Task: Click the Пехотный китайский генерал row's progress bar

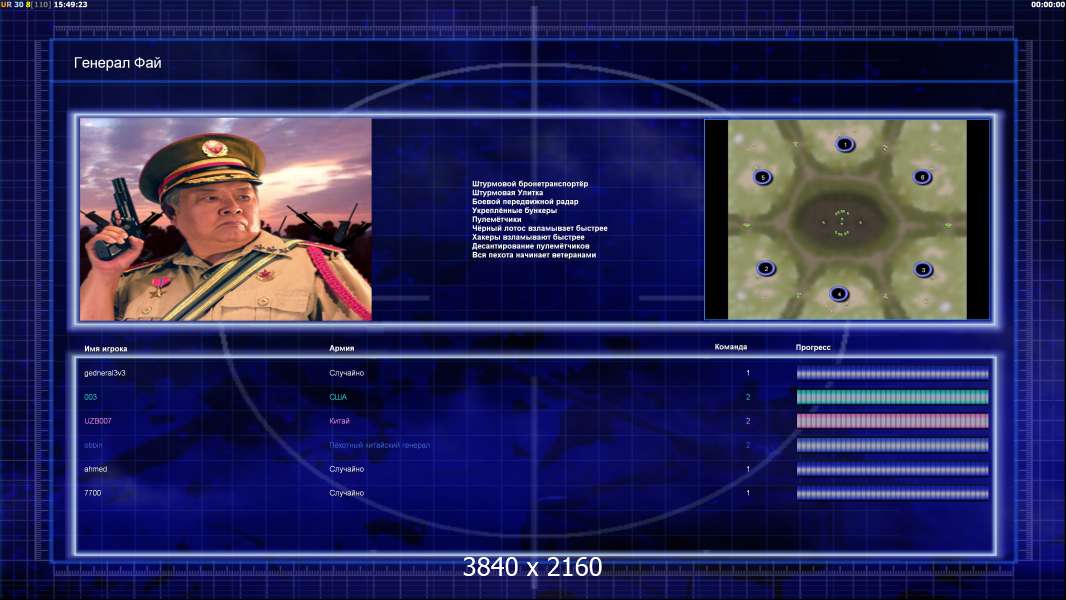Action: (892, 445)
